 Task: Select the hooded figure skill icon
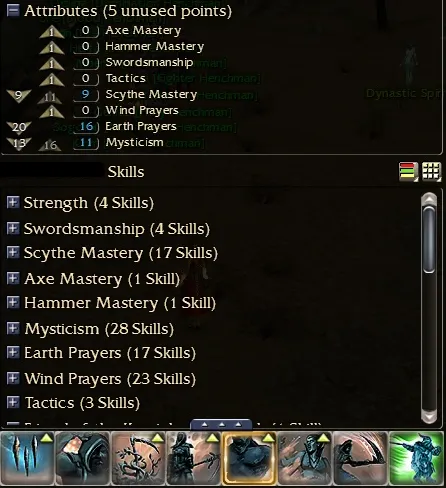pos(83,458)
